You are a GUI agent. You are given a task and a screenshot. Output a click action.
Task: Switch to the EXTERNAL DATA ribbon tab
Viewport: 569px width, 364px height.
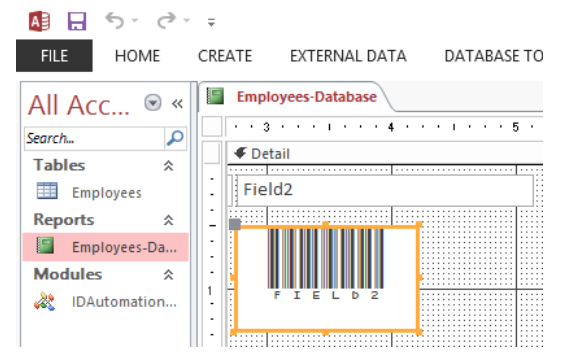[348, 56]
